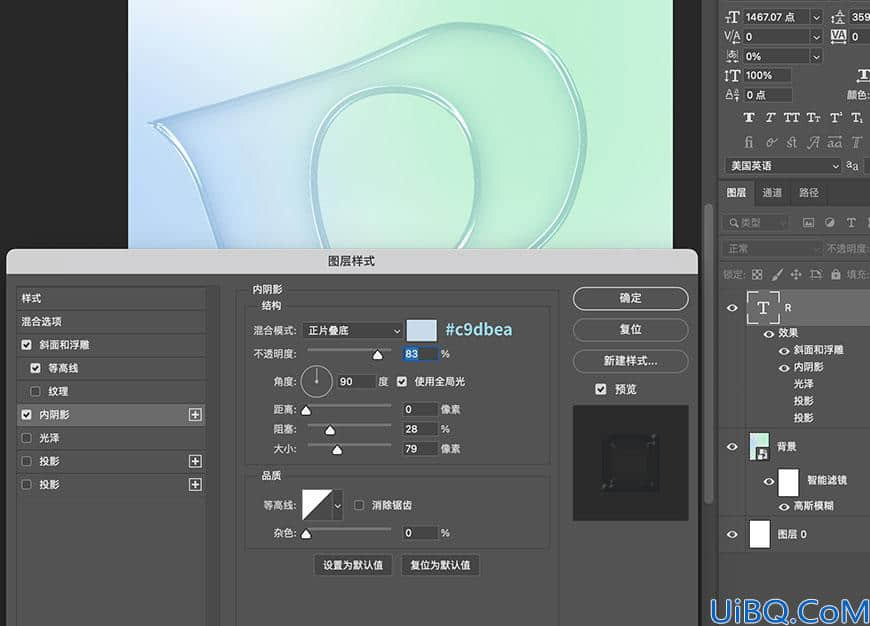The image size is (870, 626).
Task: Open kerning value dropdown arrow
Action: pos(816,37)
